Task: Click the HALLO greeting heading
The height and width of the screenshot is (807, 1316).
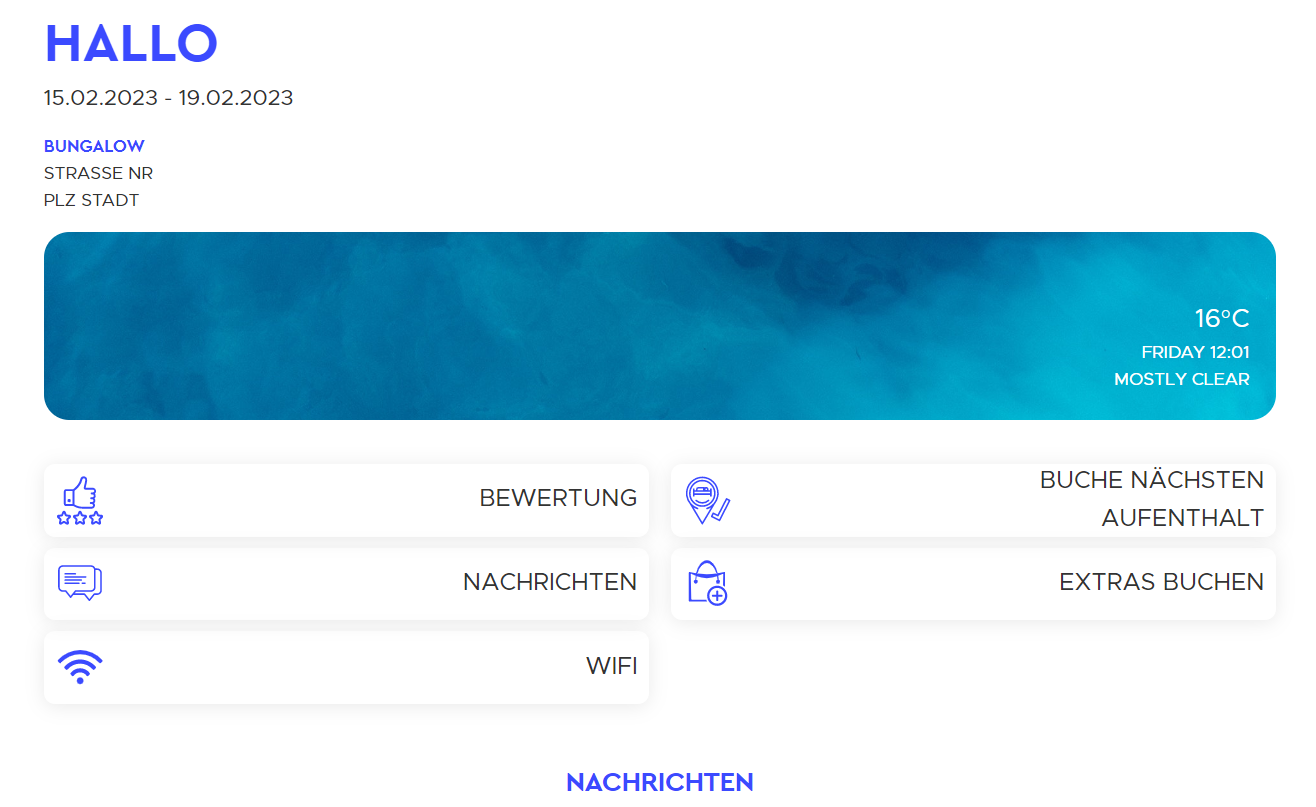Action: pos(131,44)
